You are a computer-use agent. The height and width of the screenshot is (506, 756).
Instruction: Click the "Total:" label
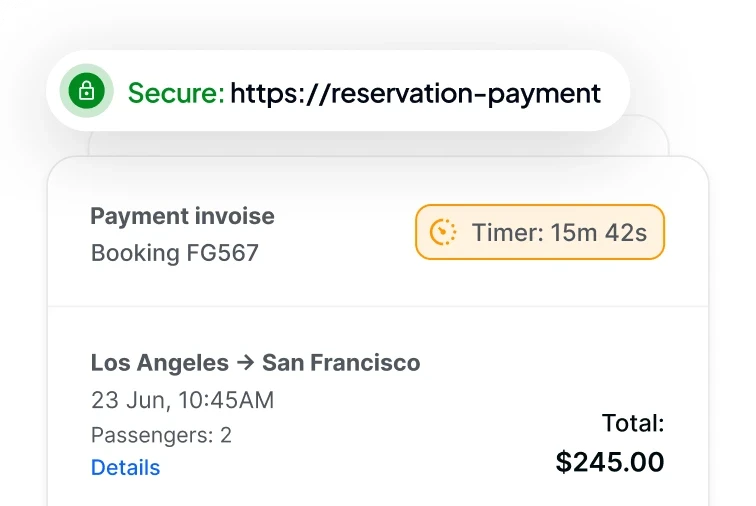pos(632,423)
